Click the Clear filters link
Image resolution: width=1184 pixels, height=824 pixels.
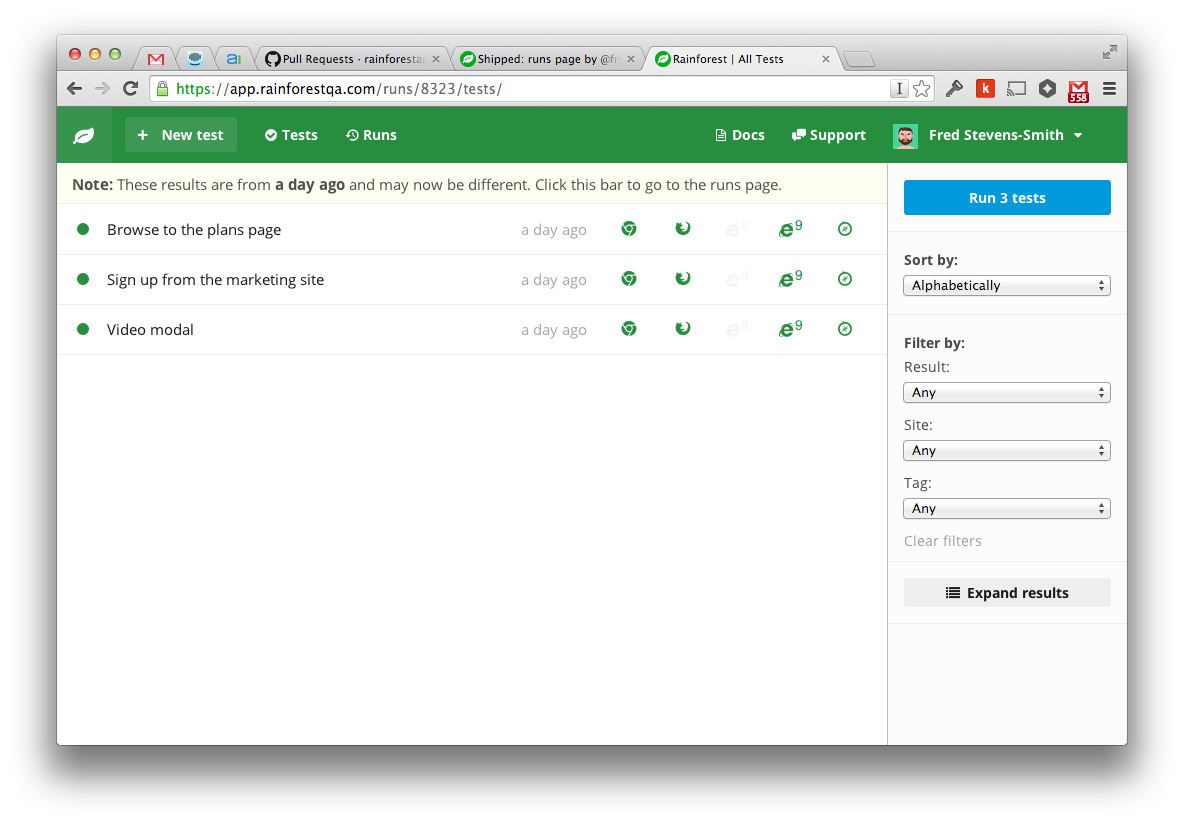point(942,541)
